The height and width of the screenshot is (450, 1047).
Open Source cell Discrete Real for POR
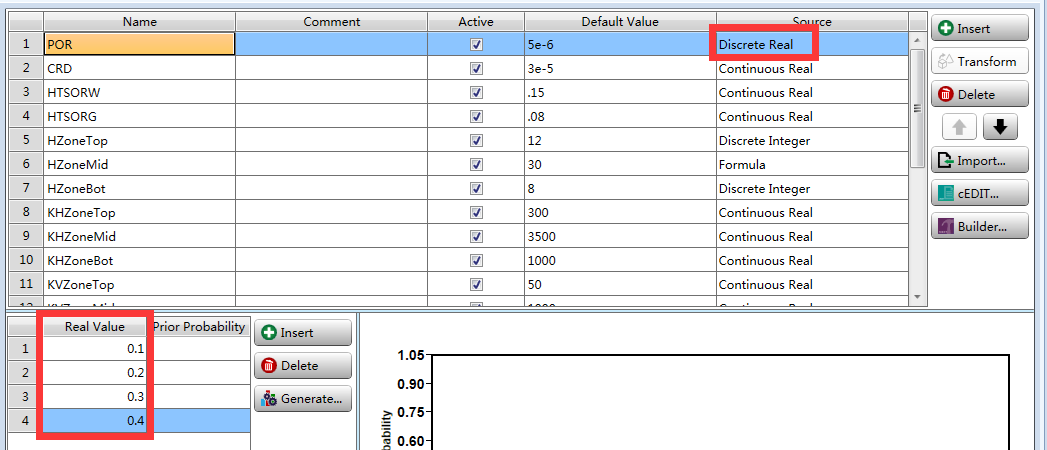coord(764,45)
